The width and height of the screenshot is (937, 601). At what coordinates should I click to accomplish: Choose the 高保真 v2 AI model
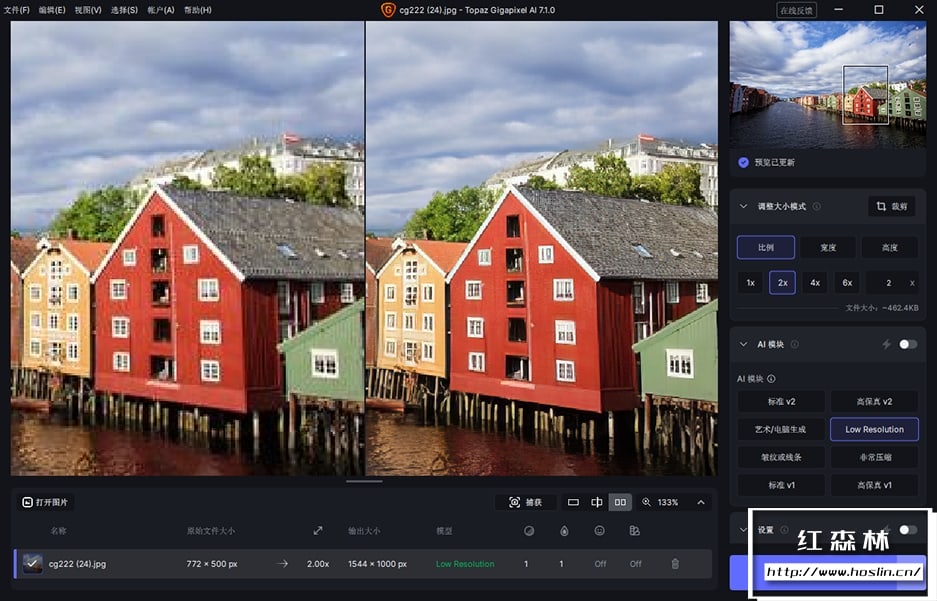(874, 401)
